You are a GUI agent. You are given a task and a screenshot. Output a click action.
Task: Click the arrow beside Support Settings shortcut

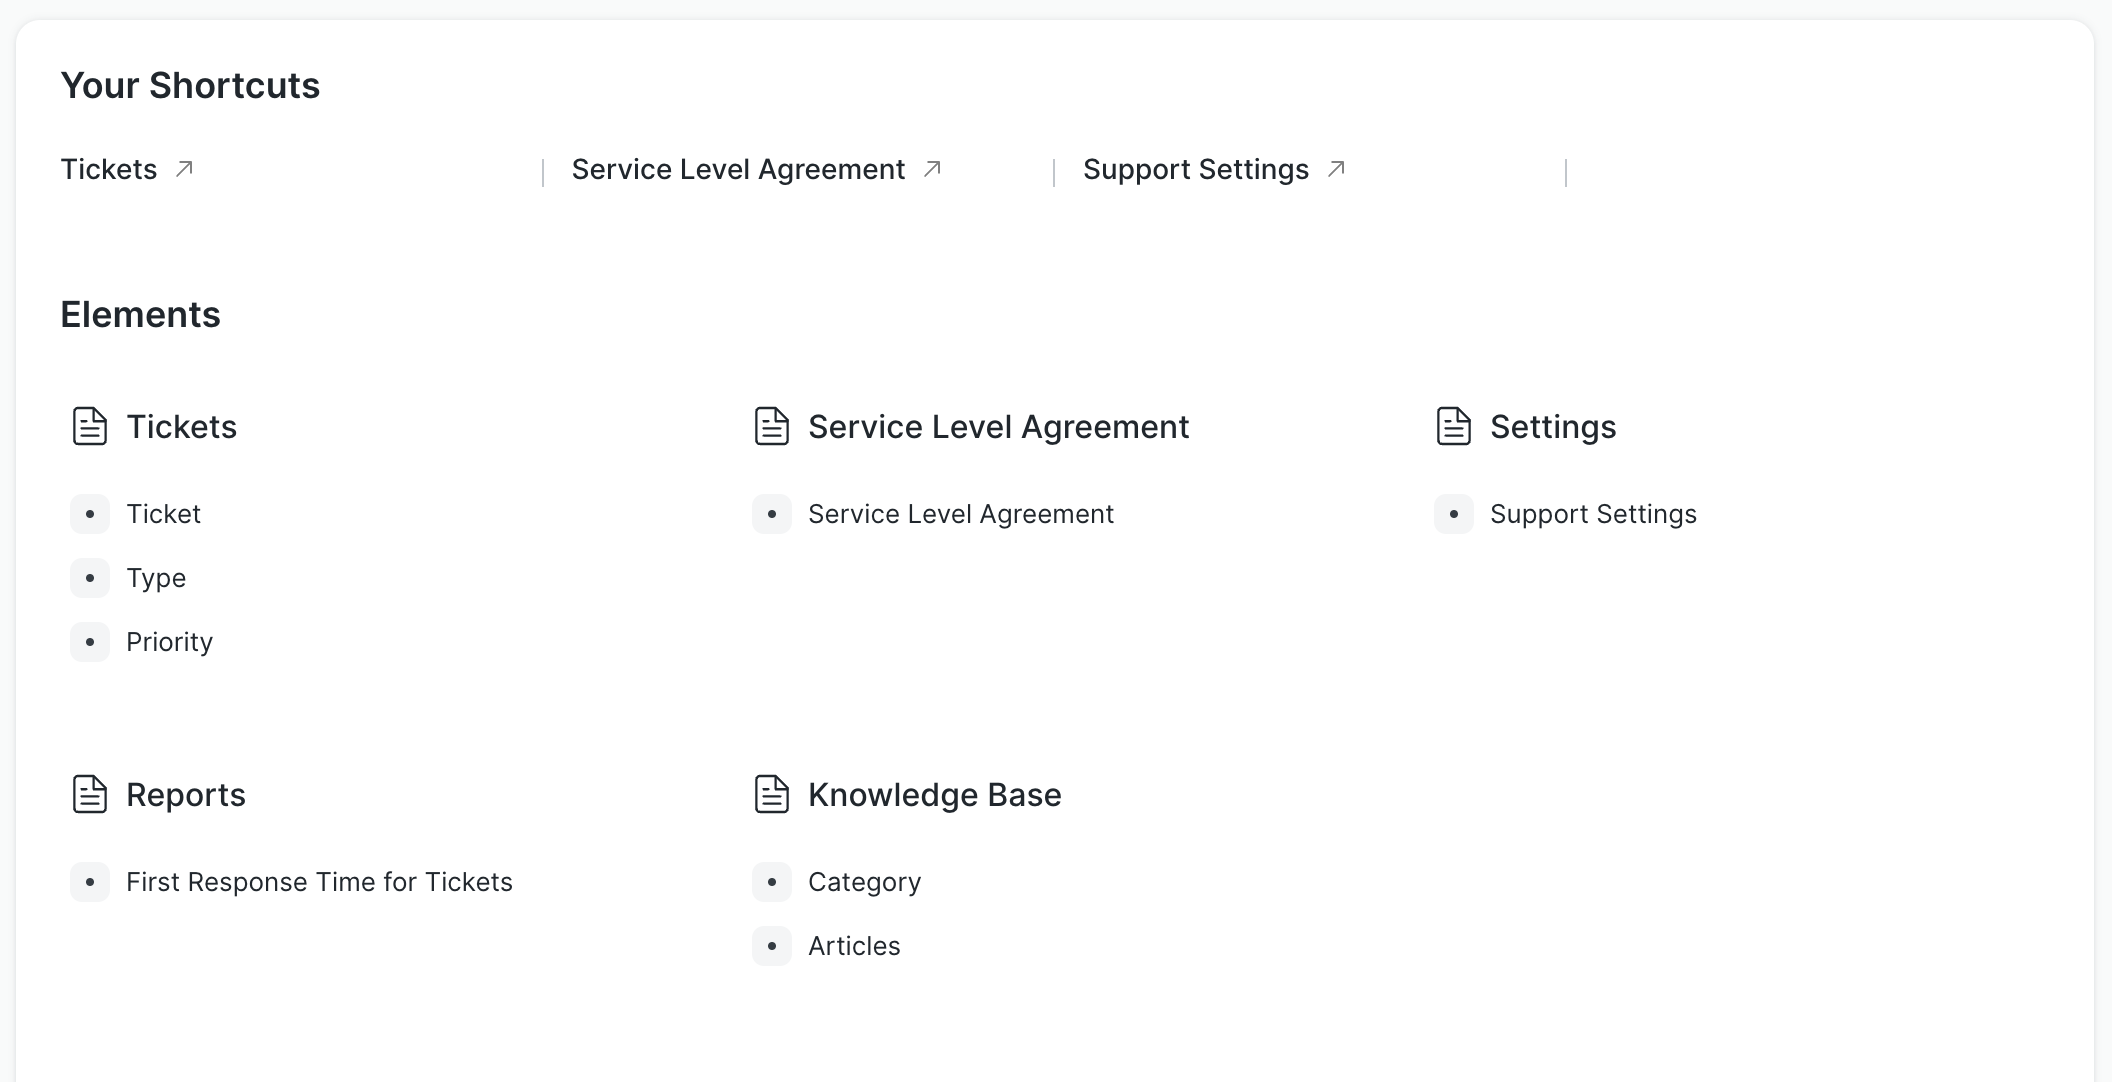tap(1336, 170)
